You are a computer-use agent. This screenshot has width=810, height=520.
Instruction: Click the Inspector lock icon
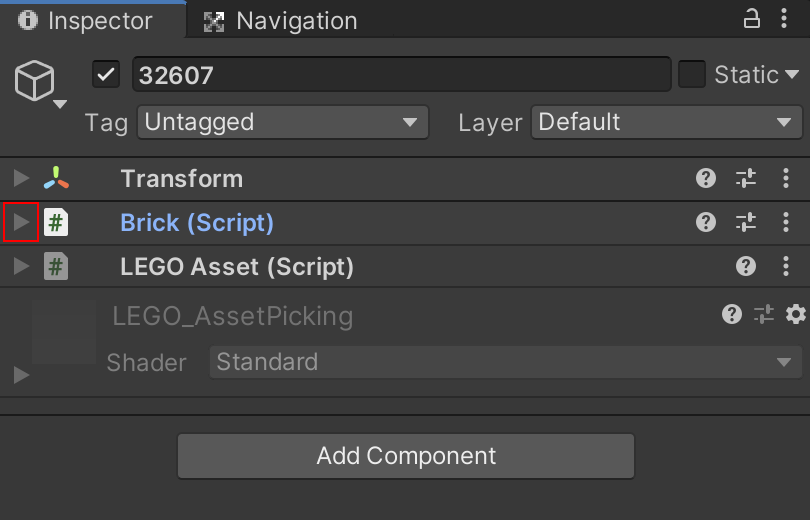(751, 18)
